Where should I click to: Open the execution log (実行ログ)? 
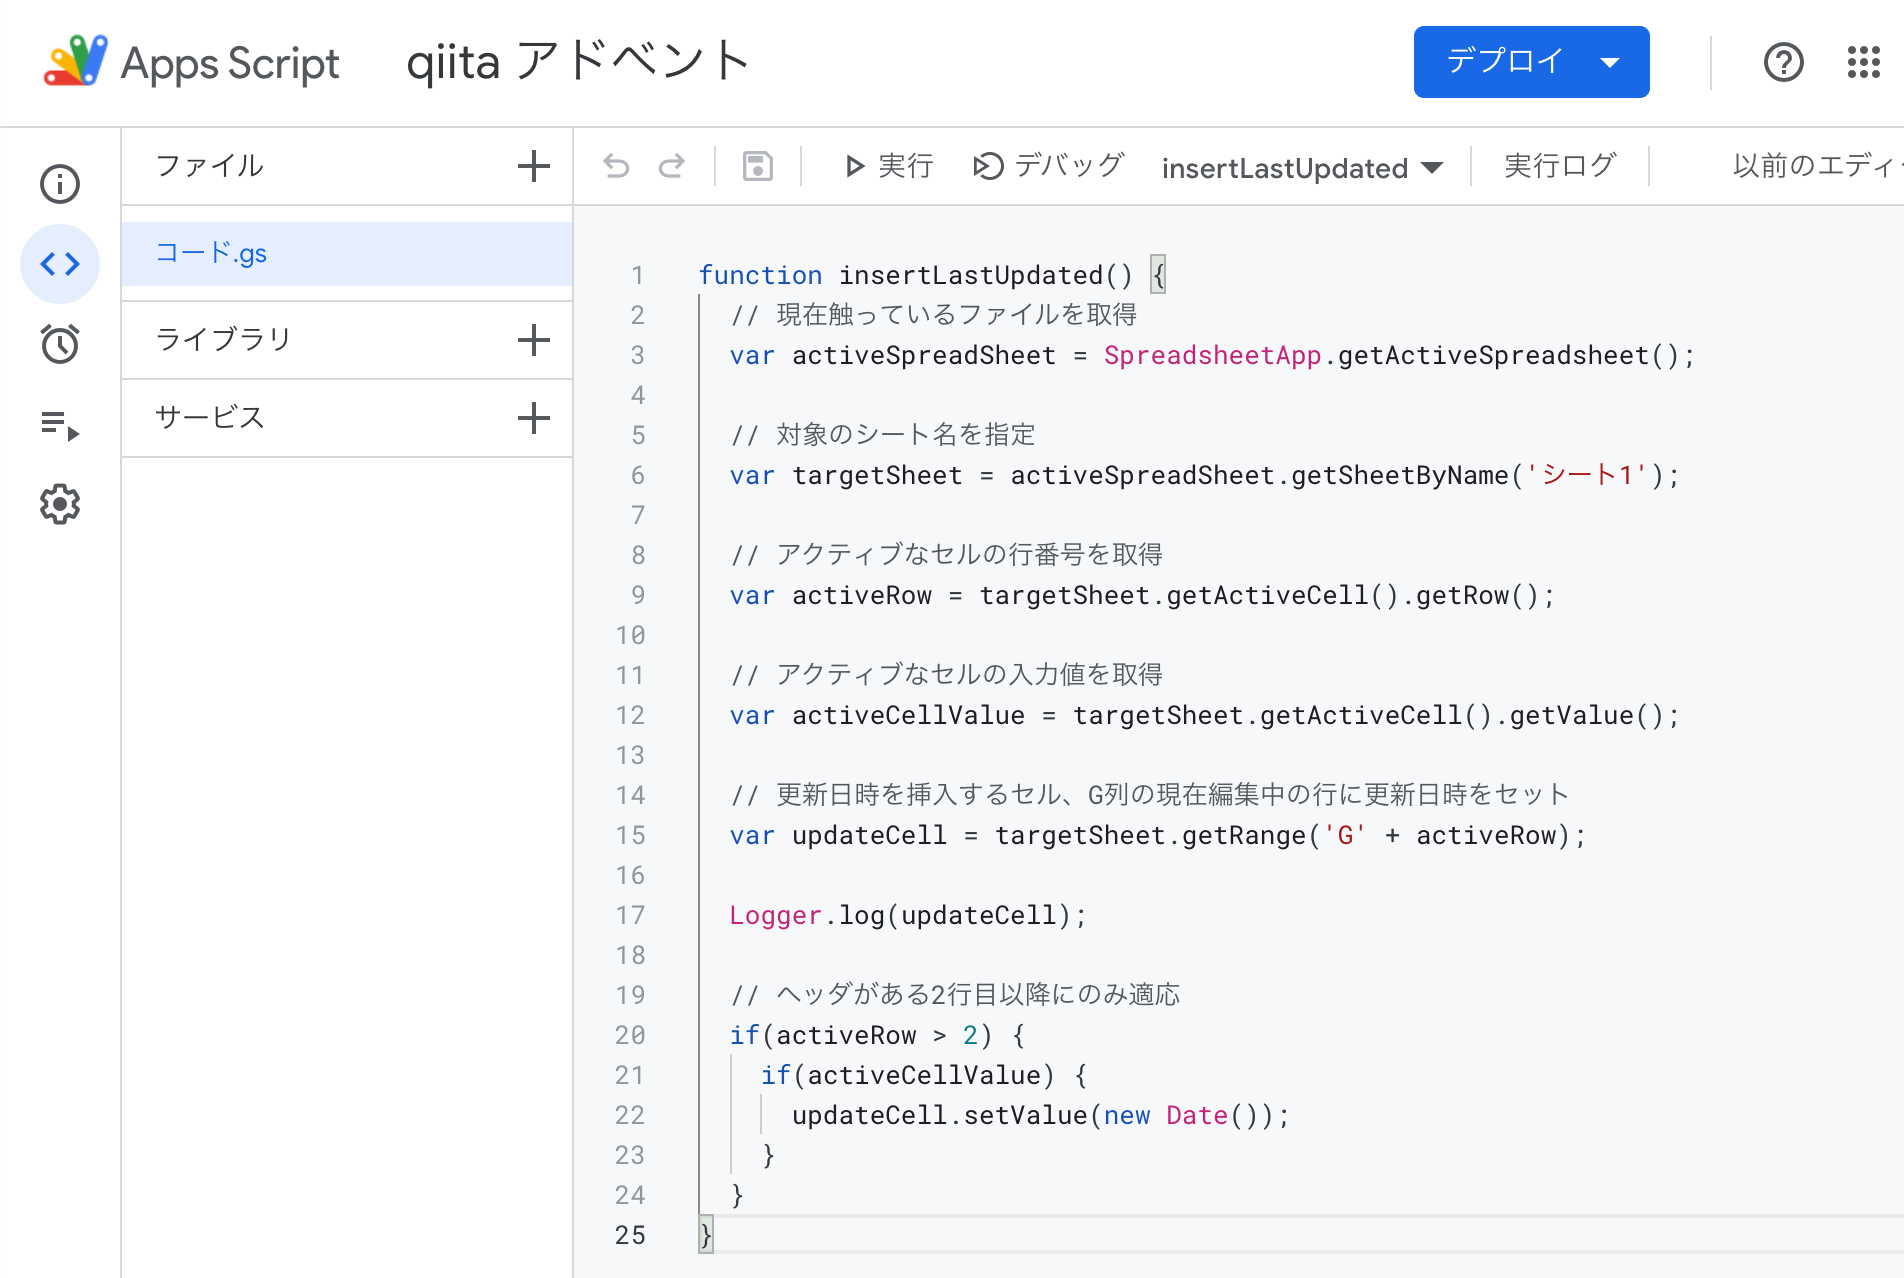1558,166
